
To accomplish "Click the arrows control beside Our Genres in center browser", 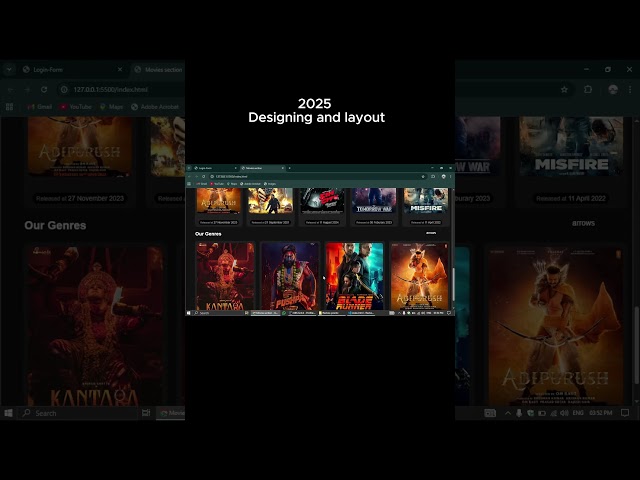I will (431, 233).
